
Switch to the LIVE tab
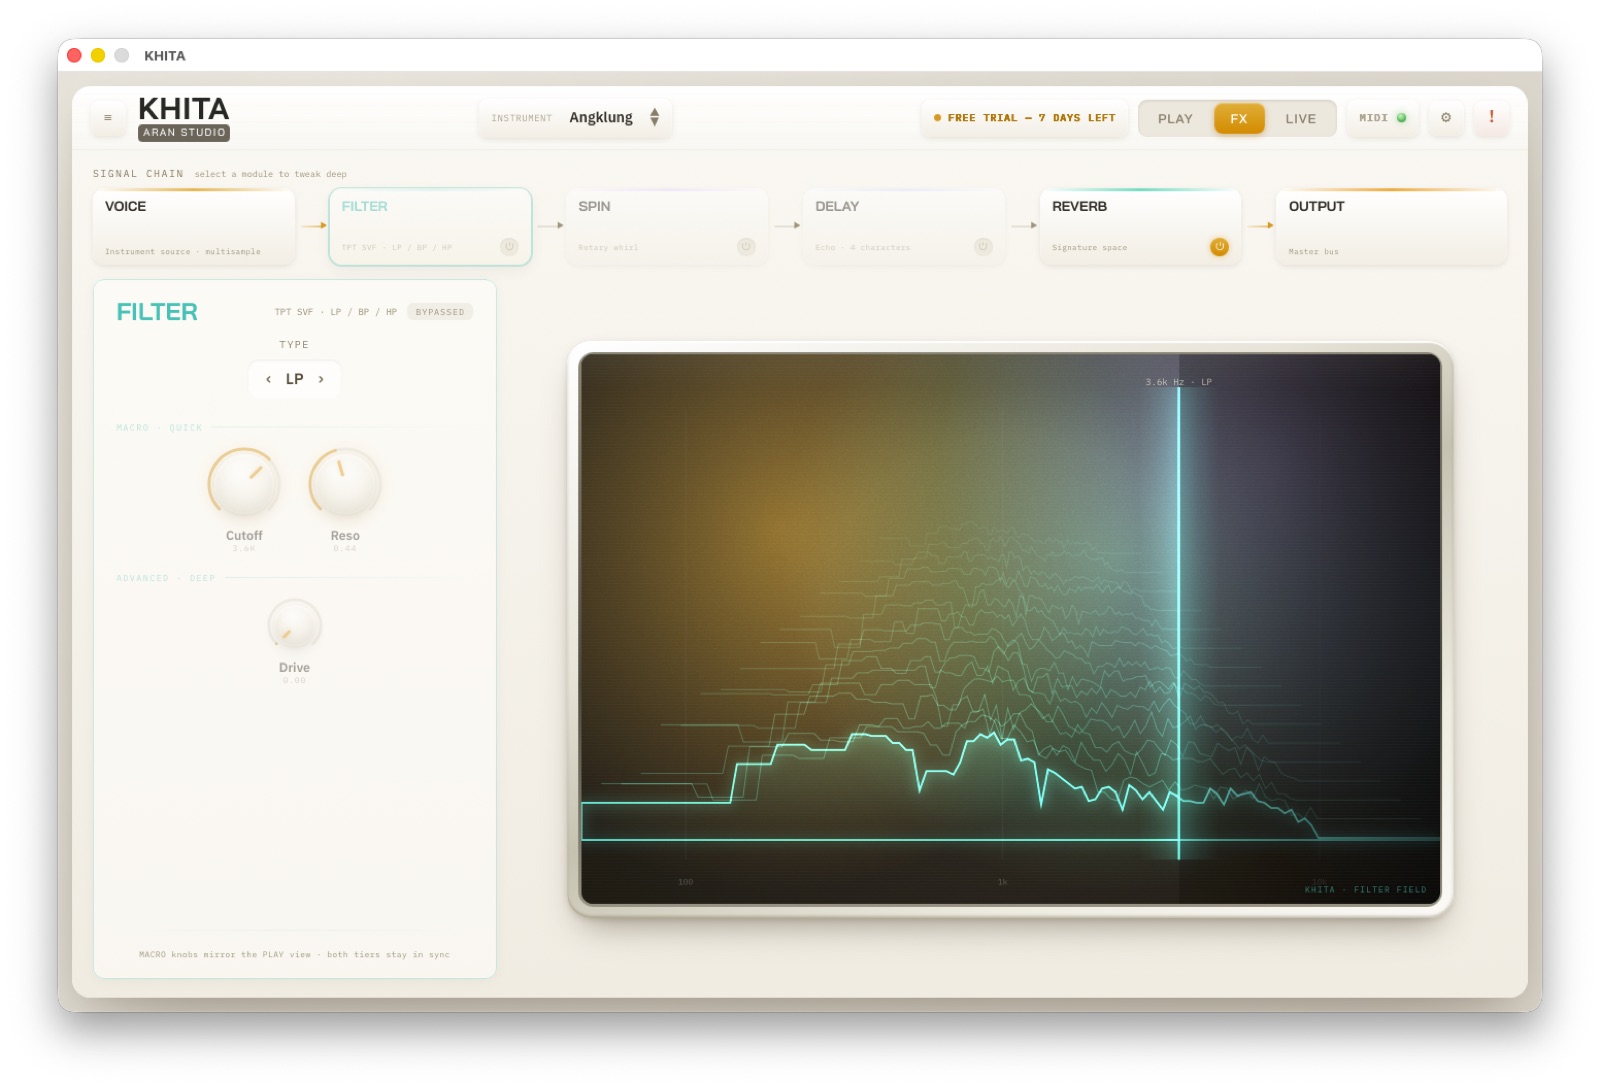coord(1300,118)
